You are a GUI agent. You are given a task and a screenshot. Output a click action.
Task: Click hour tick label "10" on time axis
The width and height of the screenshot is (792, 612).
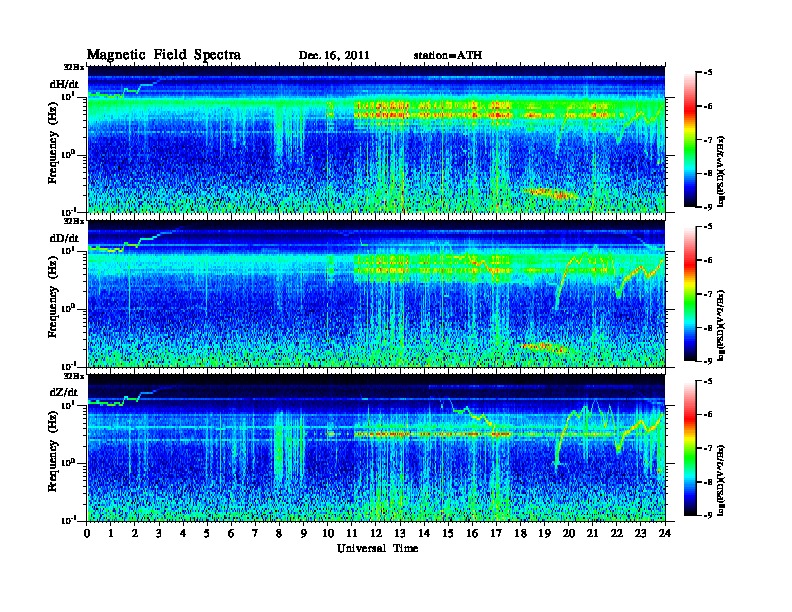click(x=328, y=533)
